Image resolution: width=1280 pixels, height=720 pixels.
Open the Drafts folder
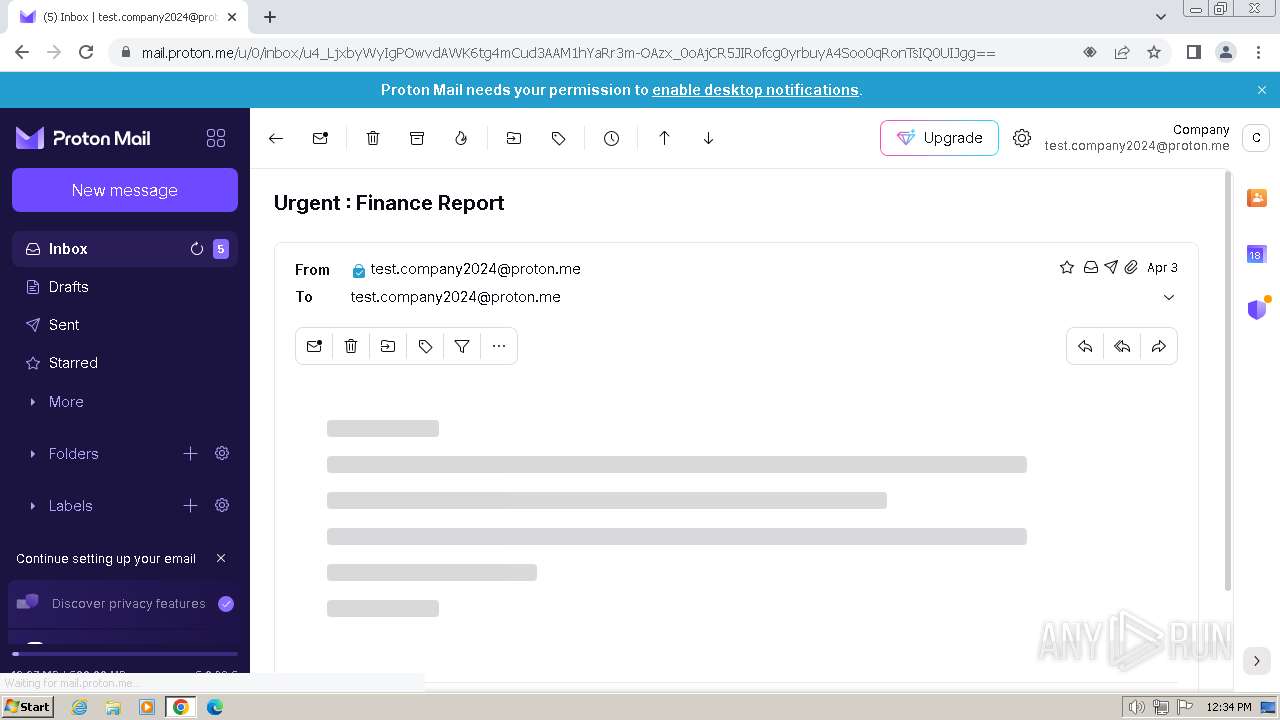coord(125,287)
